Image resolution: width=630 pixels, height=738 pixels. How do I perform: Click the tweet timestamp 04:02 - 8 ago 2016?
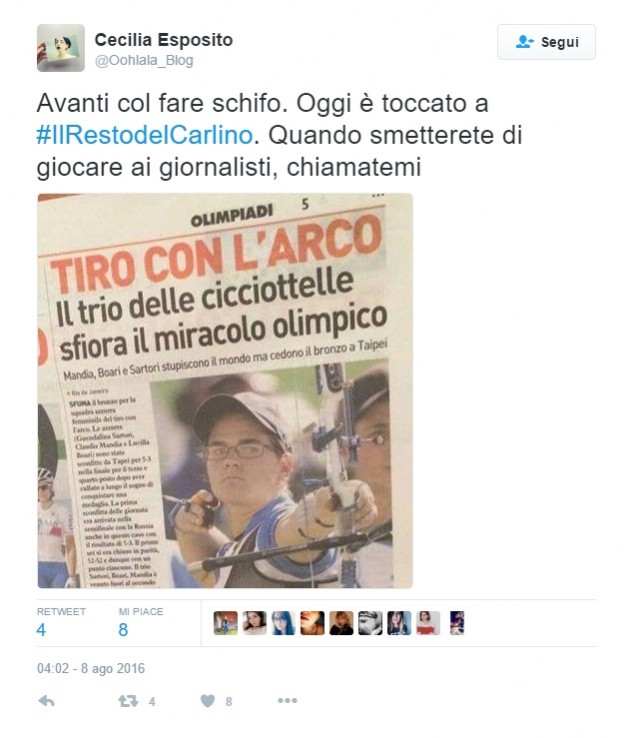(91, 668)
